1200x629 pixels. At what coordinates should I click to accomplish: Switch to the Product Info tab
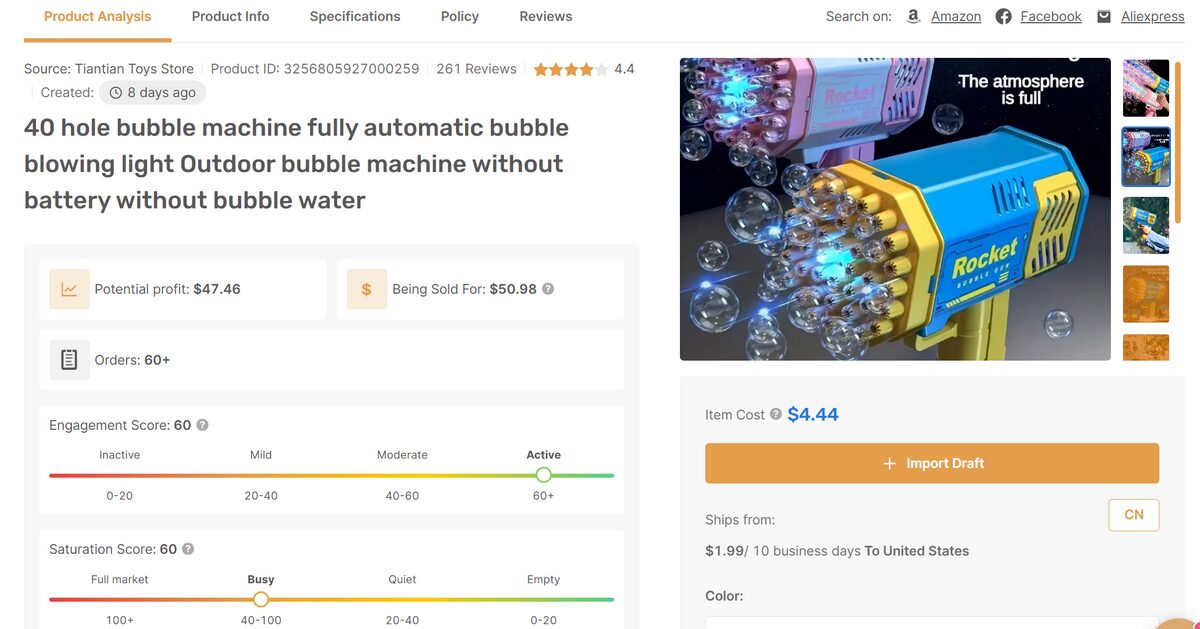coord(230,16)
